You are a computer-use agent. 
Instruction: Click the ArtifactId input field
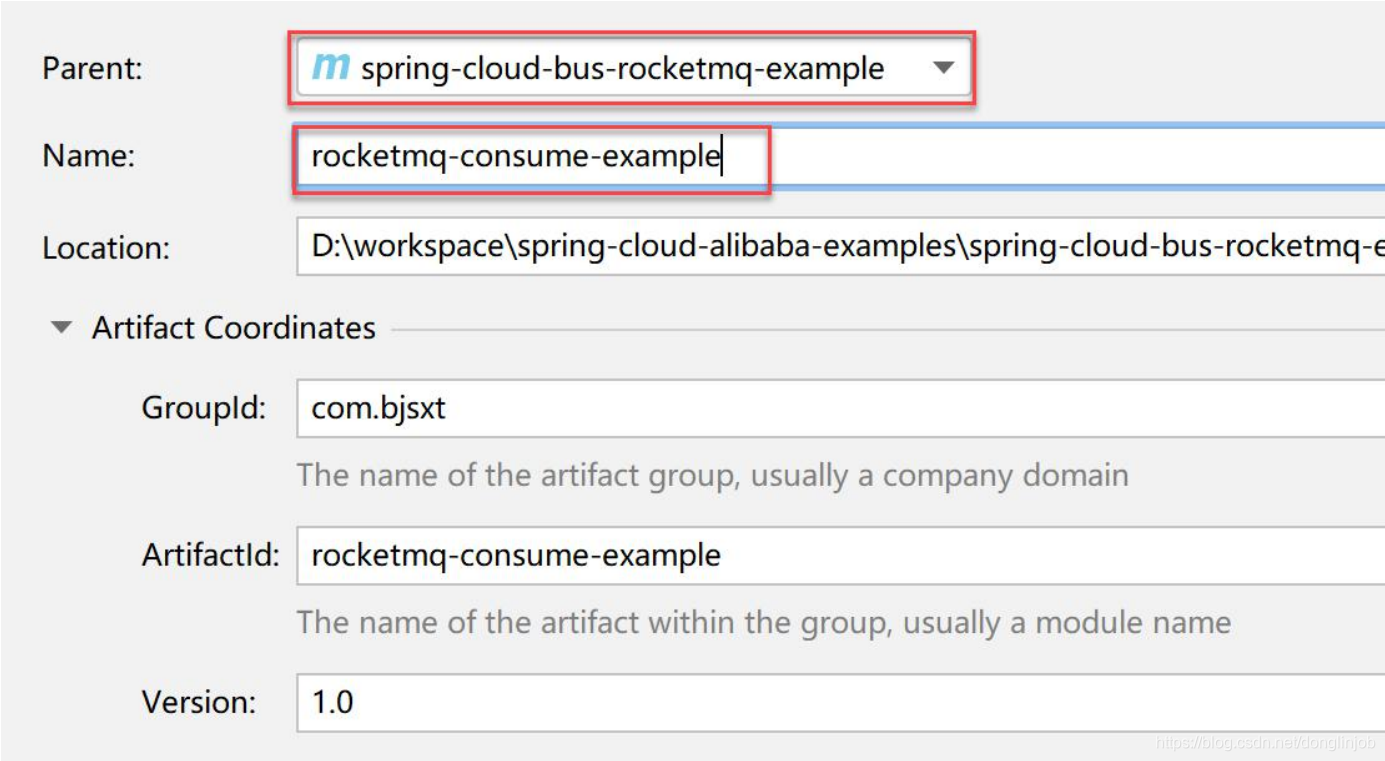coord(841,555)
